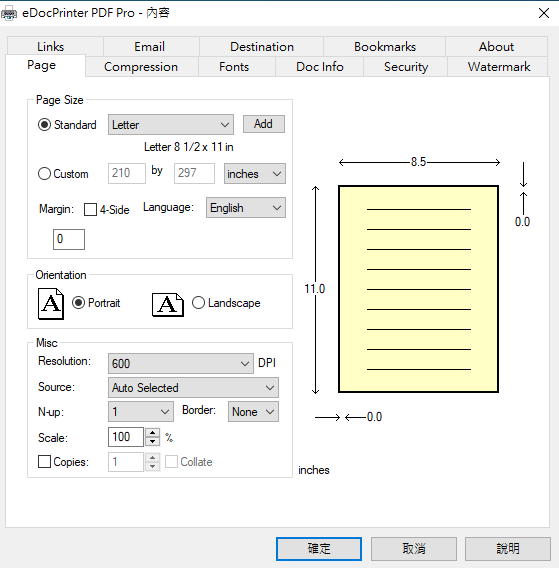Open the Bookmarks tab
Screen dimensions: 559x568
coord(385,47)
